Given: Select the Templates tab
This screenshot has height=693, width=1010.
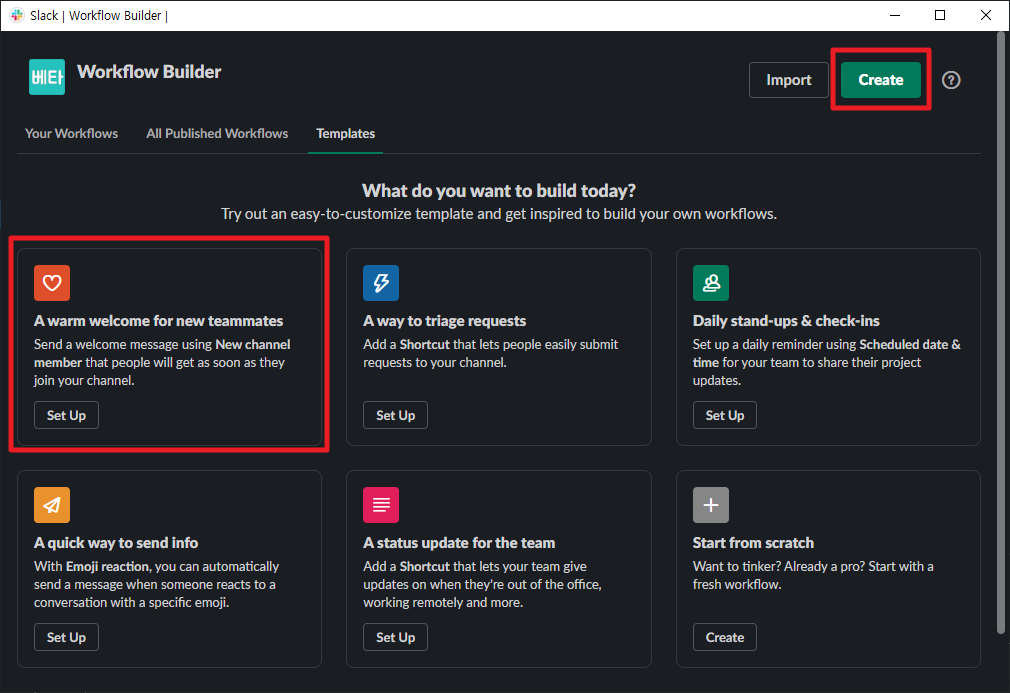Looking at the screenshot, I should (345, 133).
